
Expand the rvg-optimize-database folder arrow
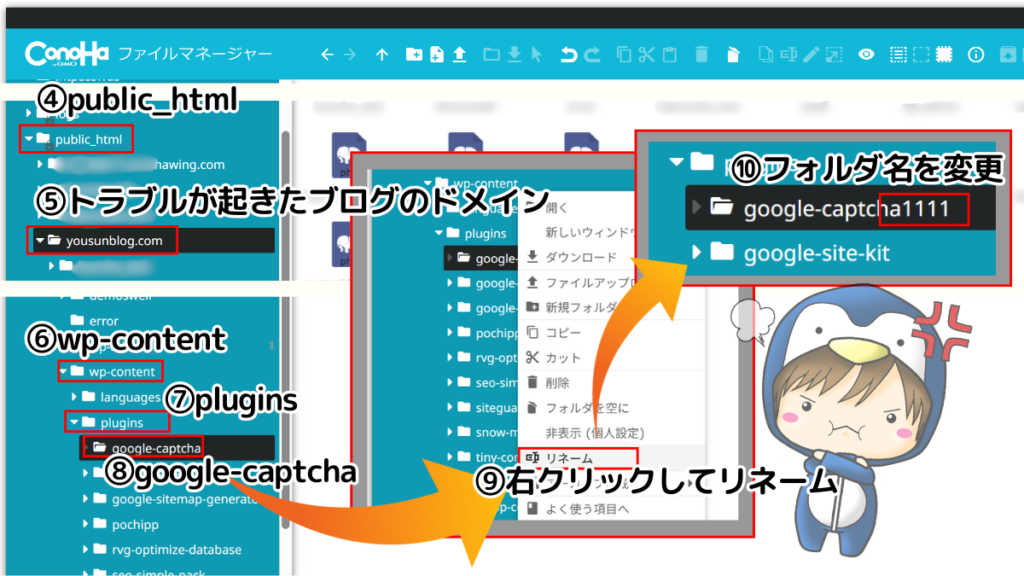86,550
